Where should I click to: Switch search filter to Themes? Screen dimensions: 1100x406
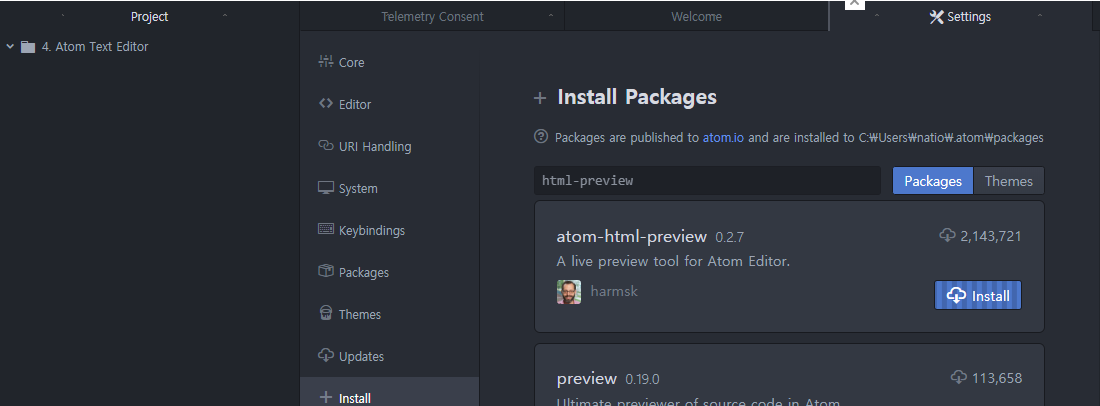[1009, 181]
